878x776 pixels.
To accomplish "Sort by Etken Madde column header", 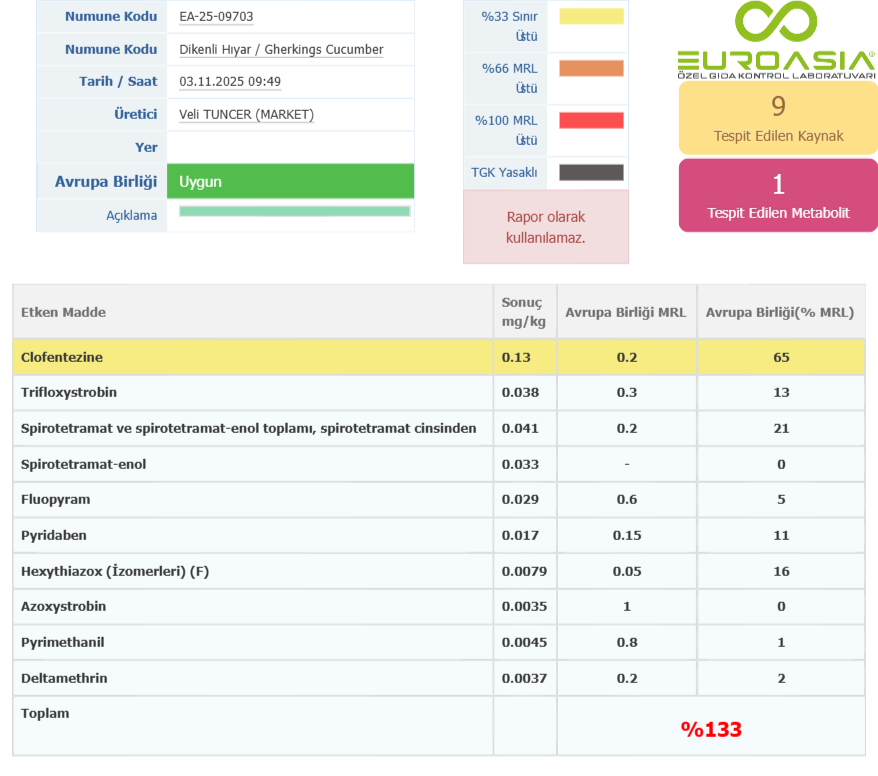I will [x=63, y=312].
